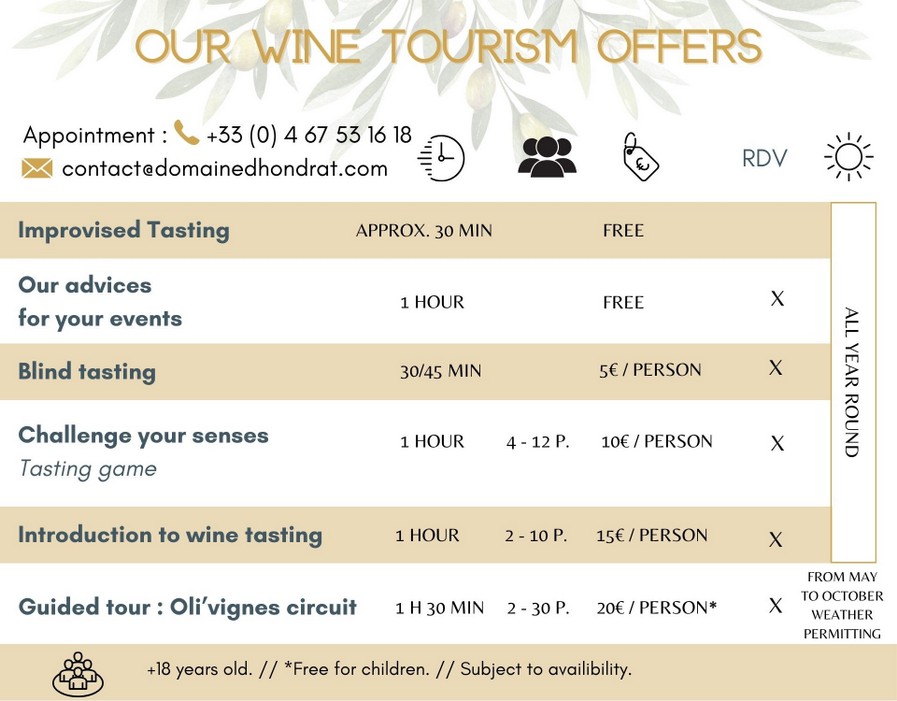Click the RDV column header
The image size is (897, 701).
pyautogui.click(x=764, y=158)
